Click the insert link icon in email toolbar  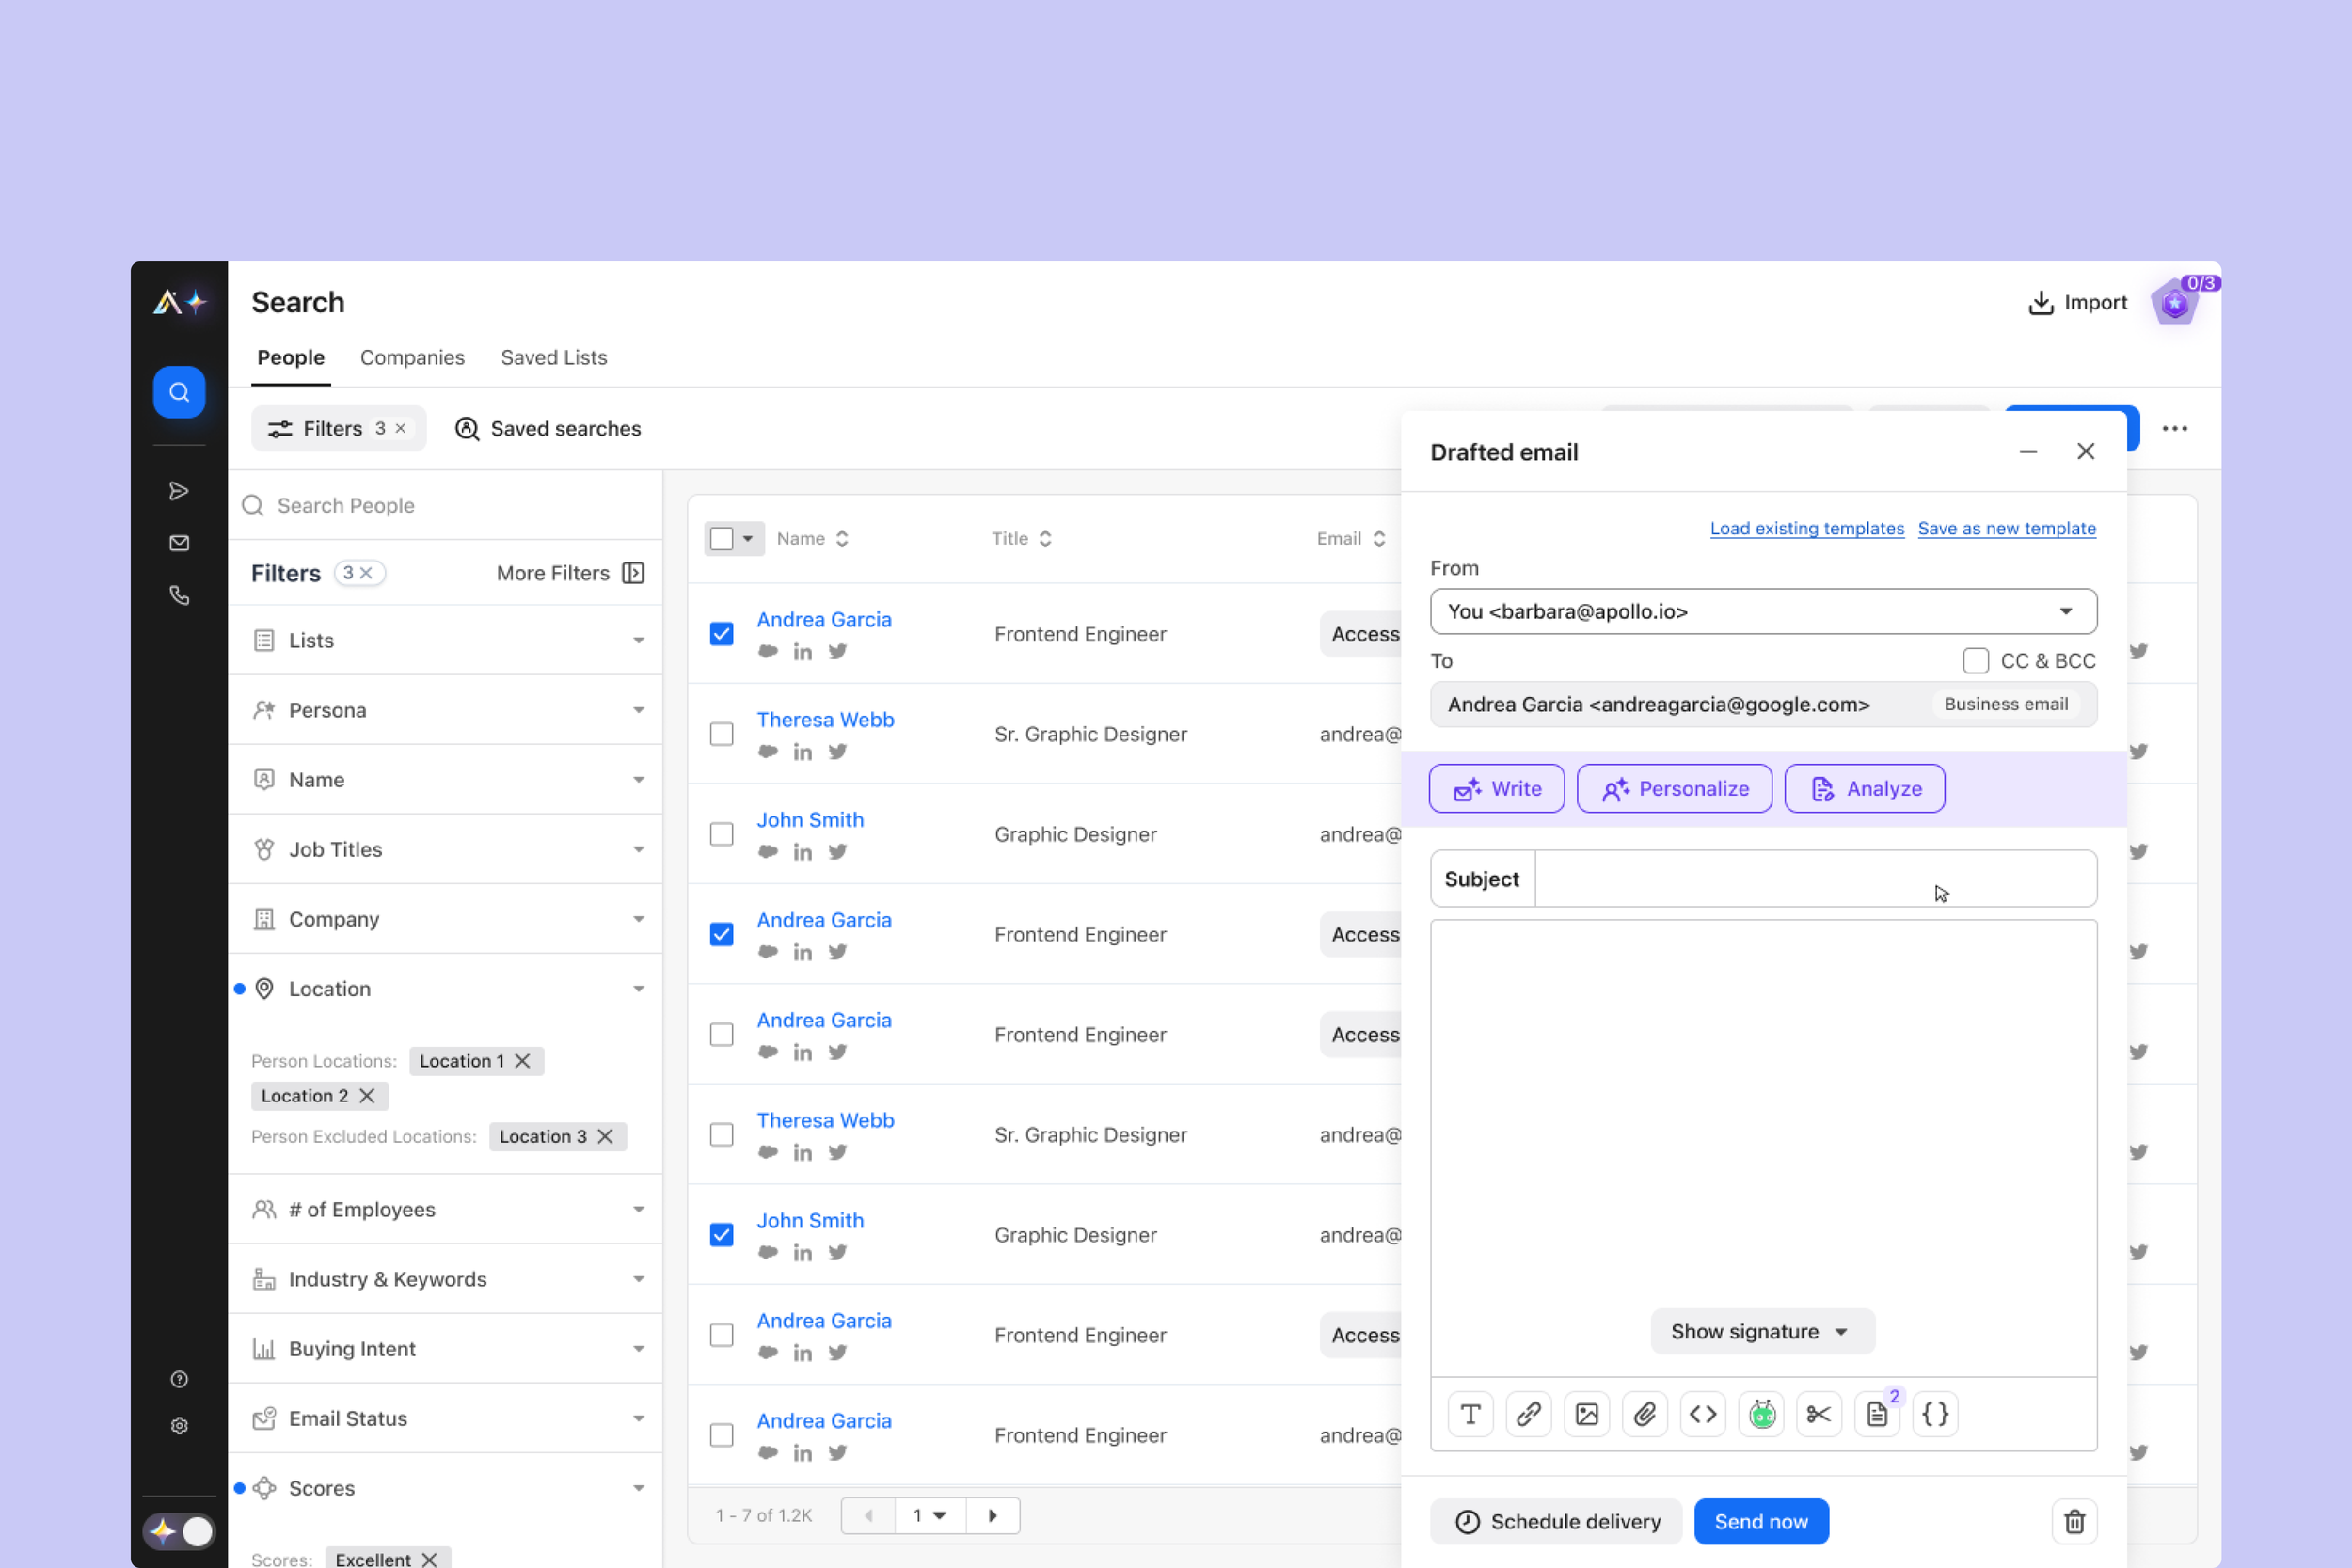pyautogui.click(x=1528, y=1414)
